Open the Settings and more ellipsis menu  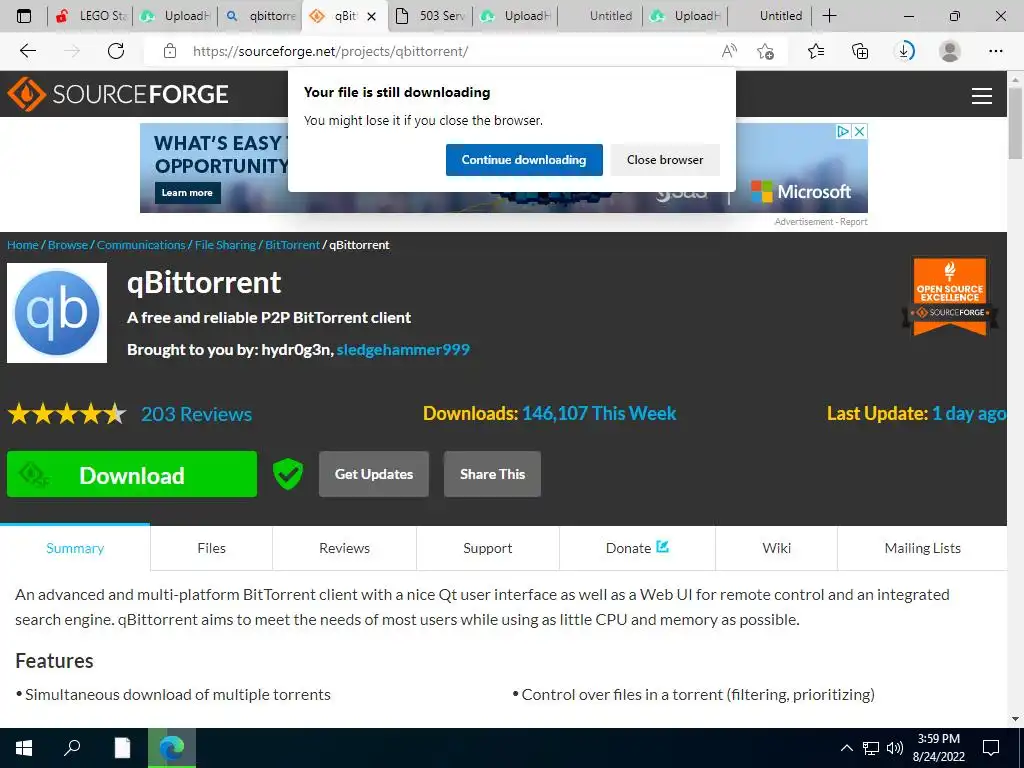pos(995,51)
